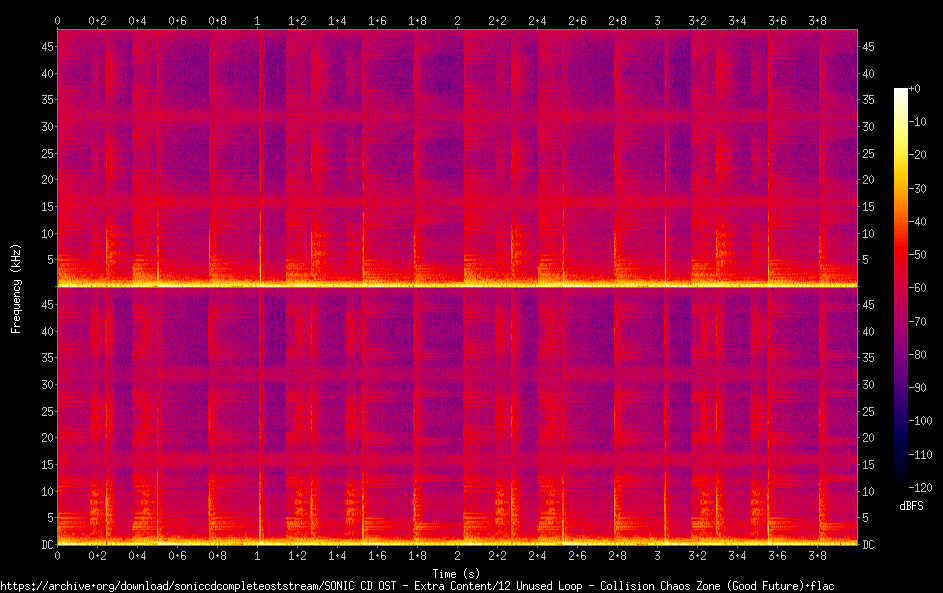943x593 pixels.
Task: Click the 1.6 tick on bottom time axis
Action: pos(377,555)
